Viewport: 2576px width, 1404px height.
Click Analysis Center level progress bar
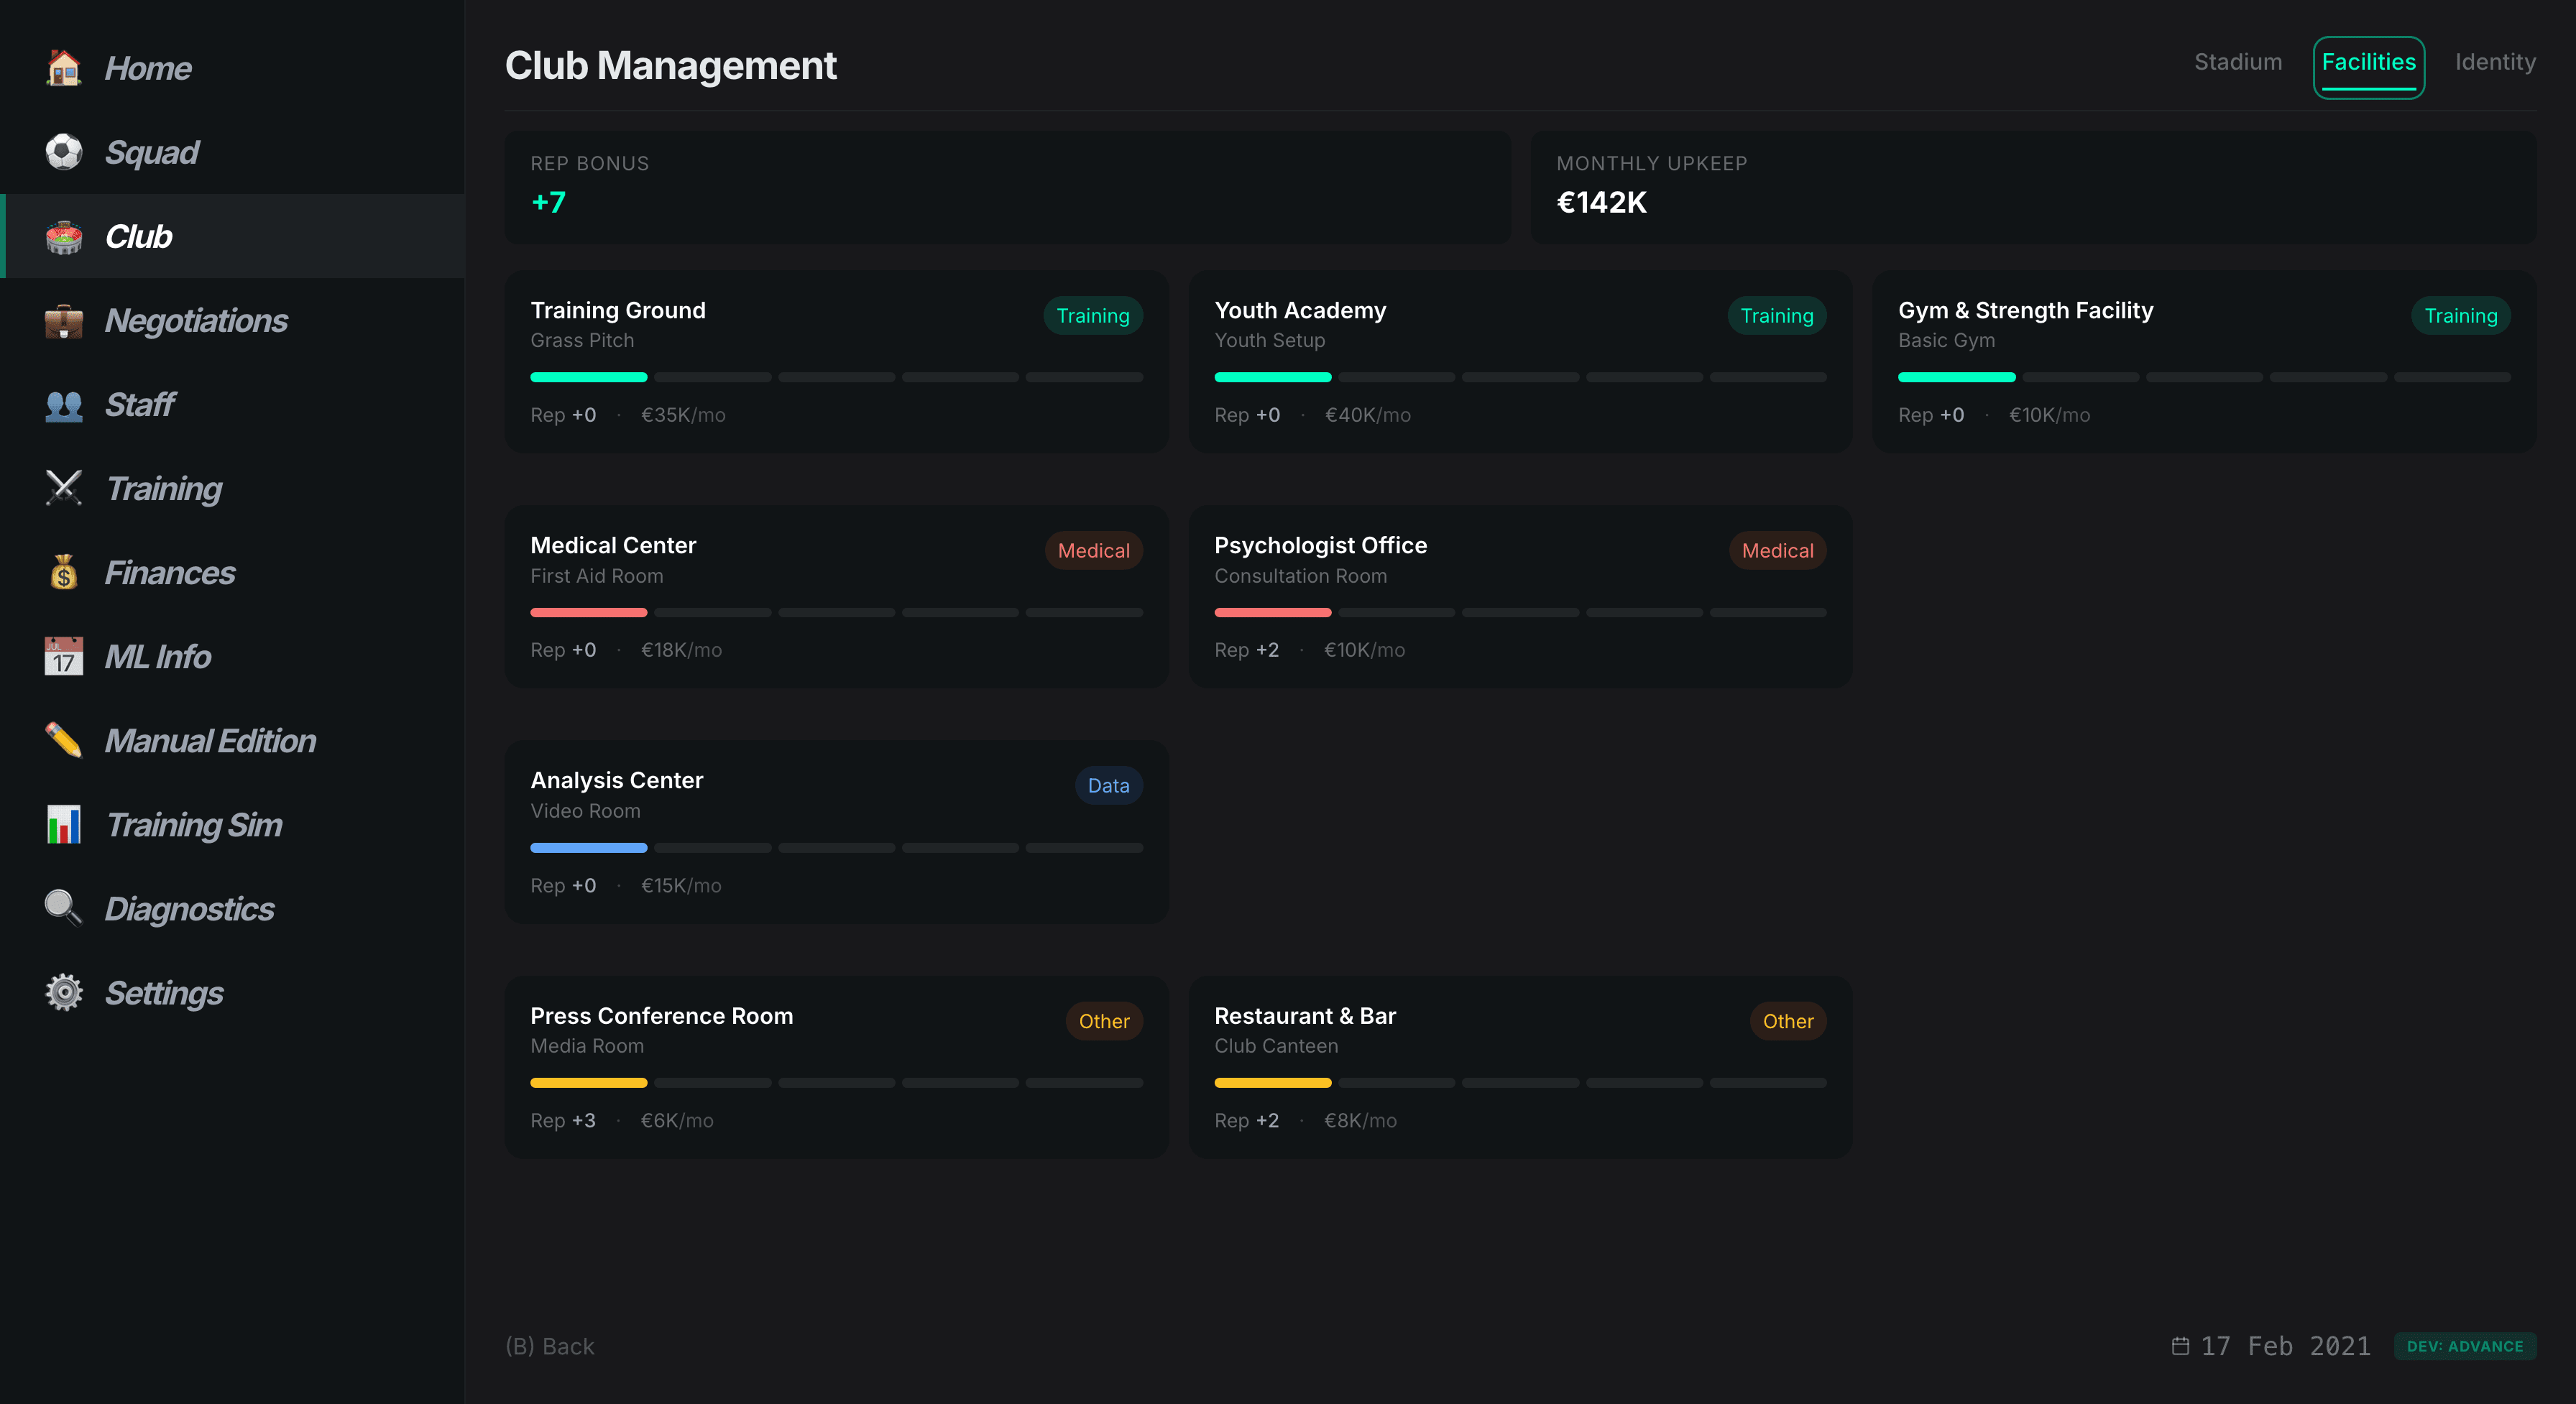click(836, 848)
